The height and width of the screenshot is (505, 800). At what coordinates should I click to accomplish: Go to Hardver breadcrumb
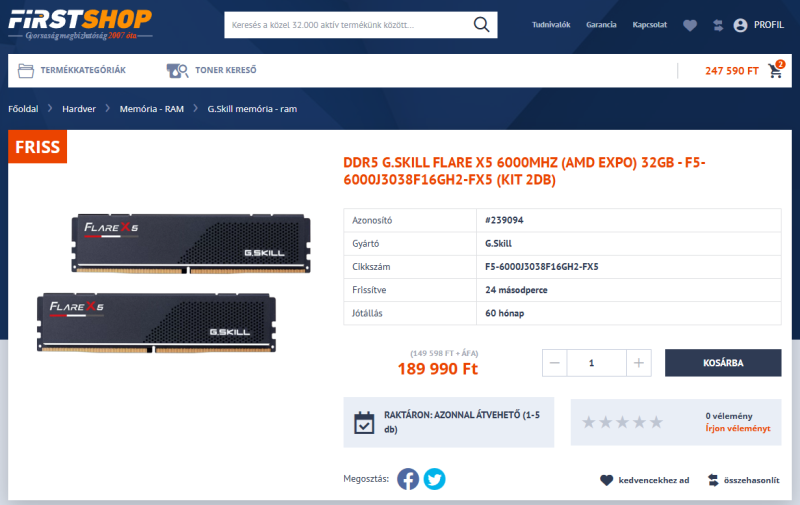(79, 109)
